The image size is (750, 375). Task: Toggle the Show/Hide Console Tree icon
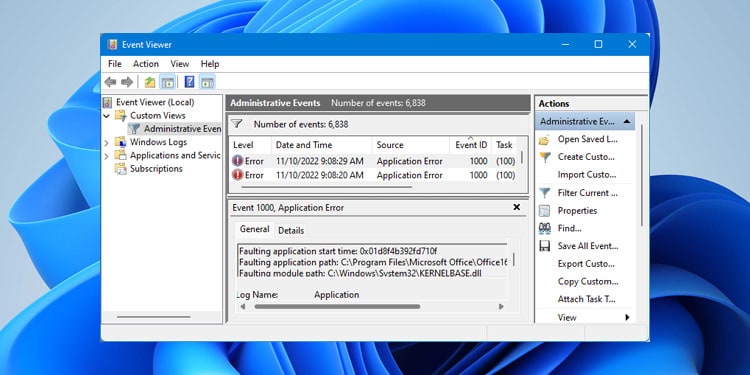pos(167,82)
